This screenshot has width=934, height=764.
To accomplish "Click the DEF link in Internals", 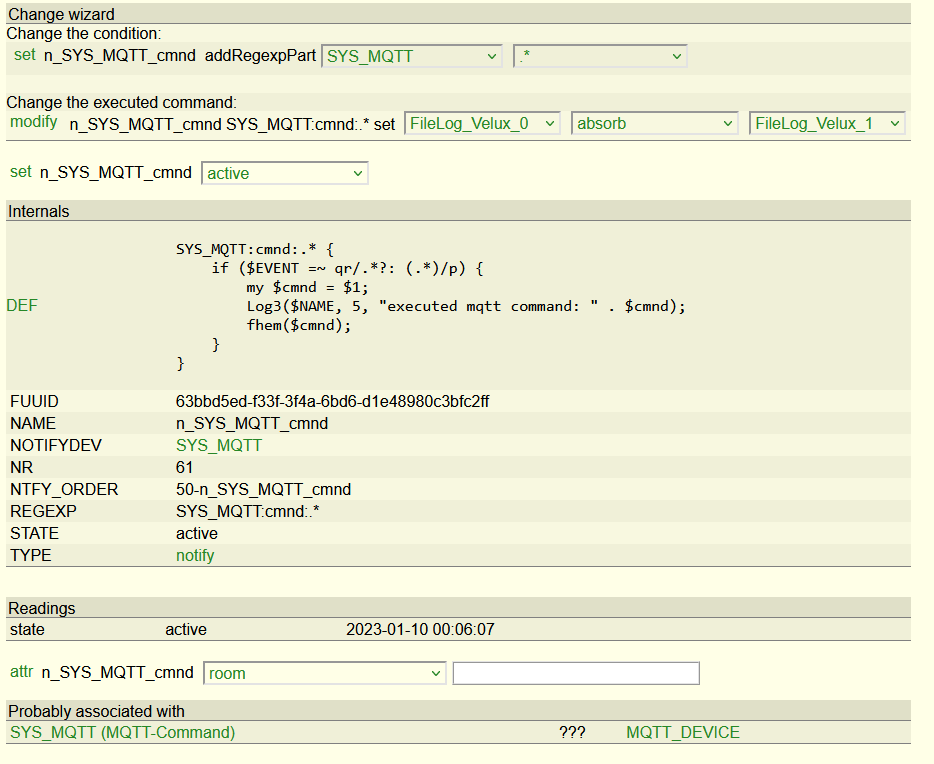I will tap(22, 305).
